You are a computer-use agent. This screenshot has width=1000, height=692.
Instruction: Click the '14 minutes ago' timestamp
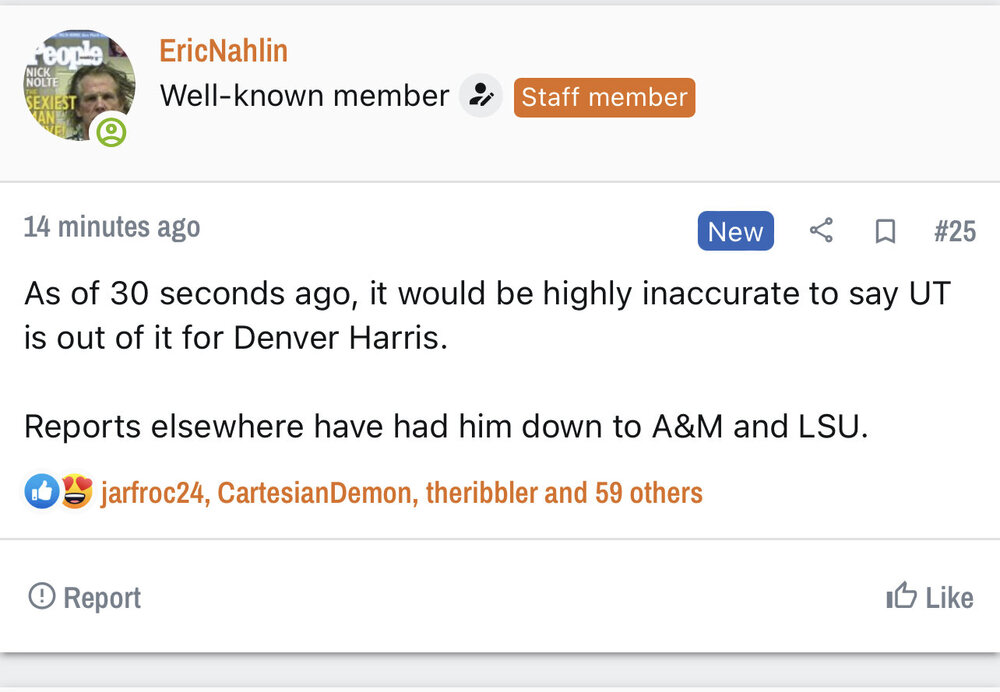[112, 227]
